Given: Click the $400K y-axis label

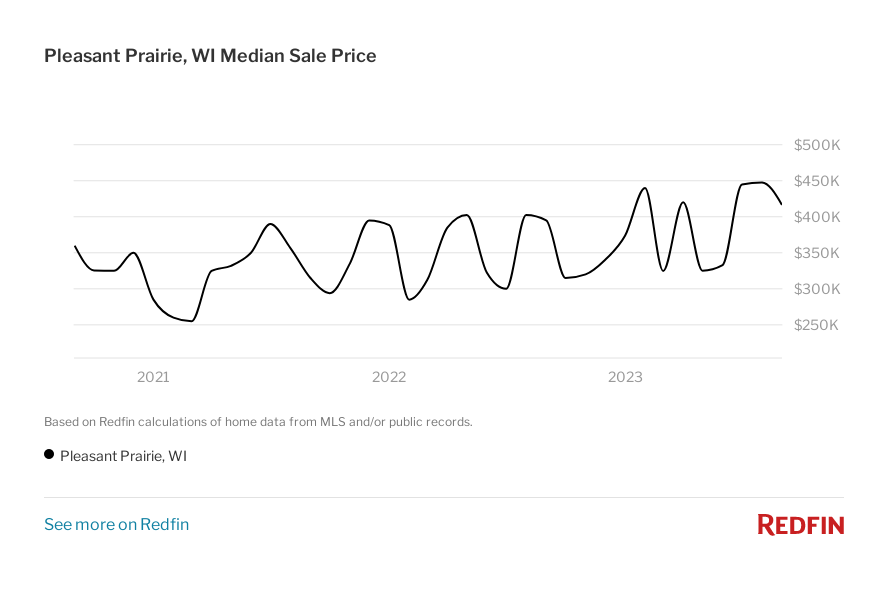Looking at the screenshot, I should point(817,217).
